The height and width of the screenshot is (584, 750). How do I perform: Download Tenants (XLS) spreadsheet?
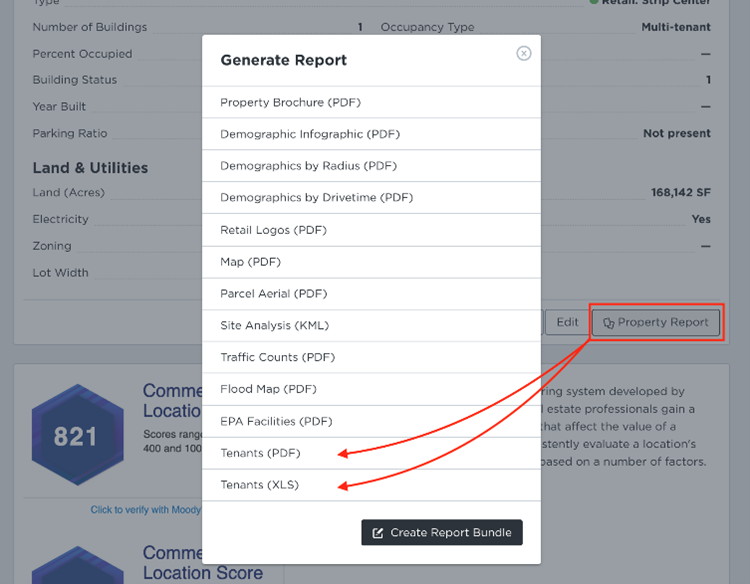[371, 485]
